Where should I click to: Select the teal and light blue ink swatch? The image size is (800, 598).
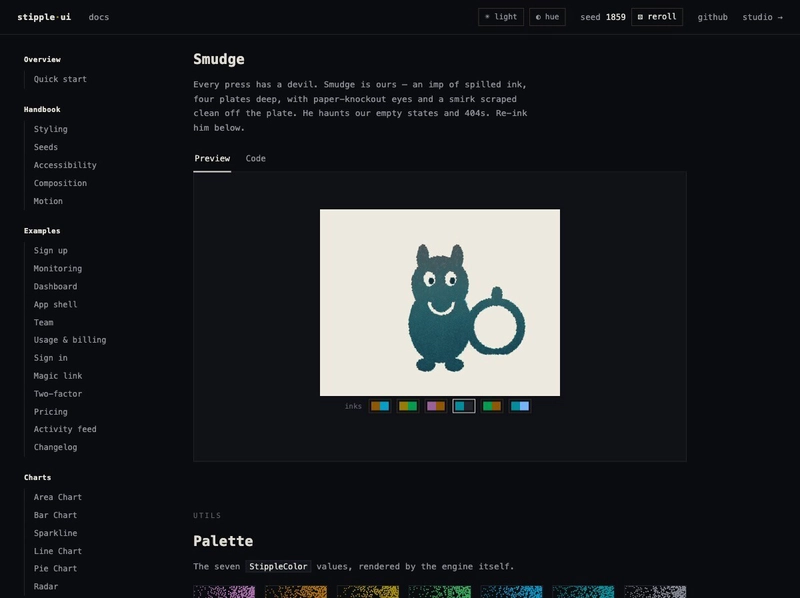click(x=520, y=406)
